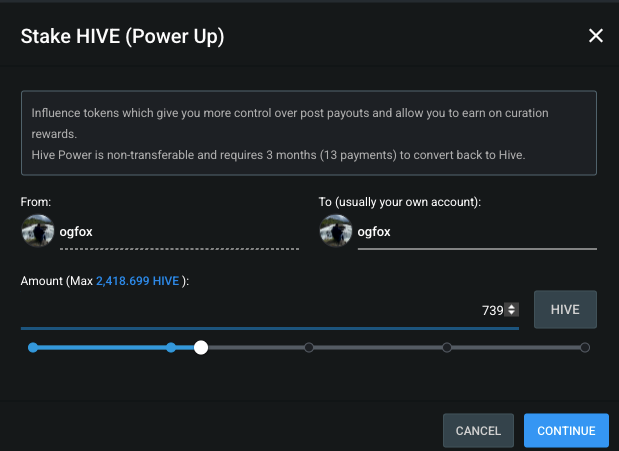Set slider to the 25% mark
The image size is (619, 451).
[x=171, y=348]
